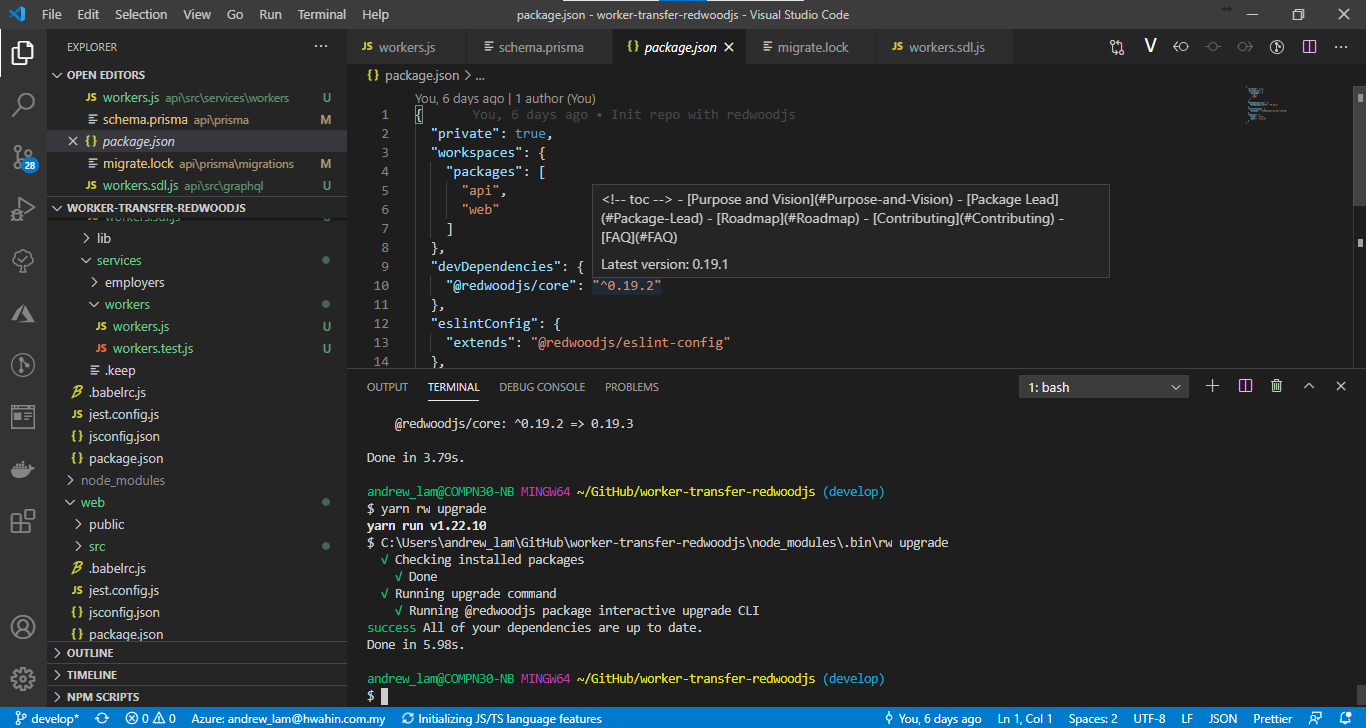Collapse the WORKER-TRANSFER-REDWOODJS folder section
Viewport: 1366px width, 728px height.
coord(197,208)
